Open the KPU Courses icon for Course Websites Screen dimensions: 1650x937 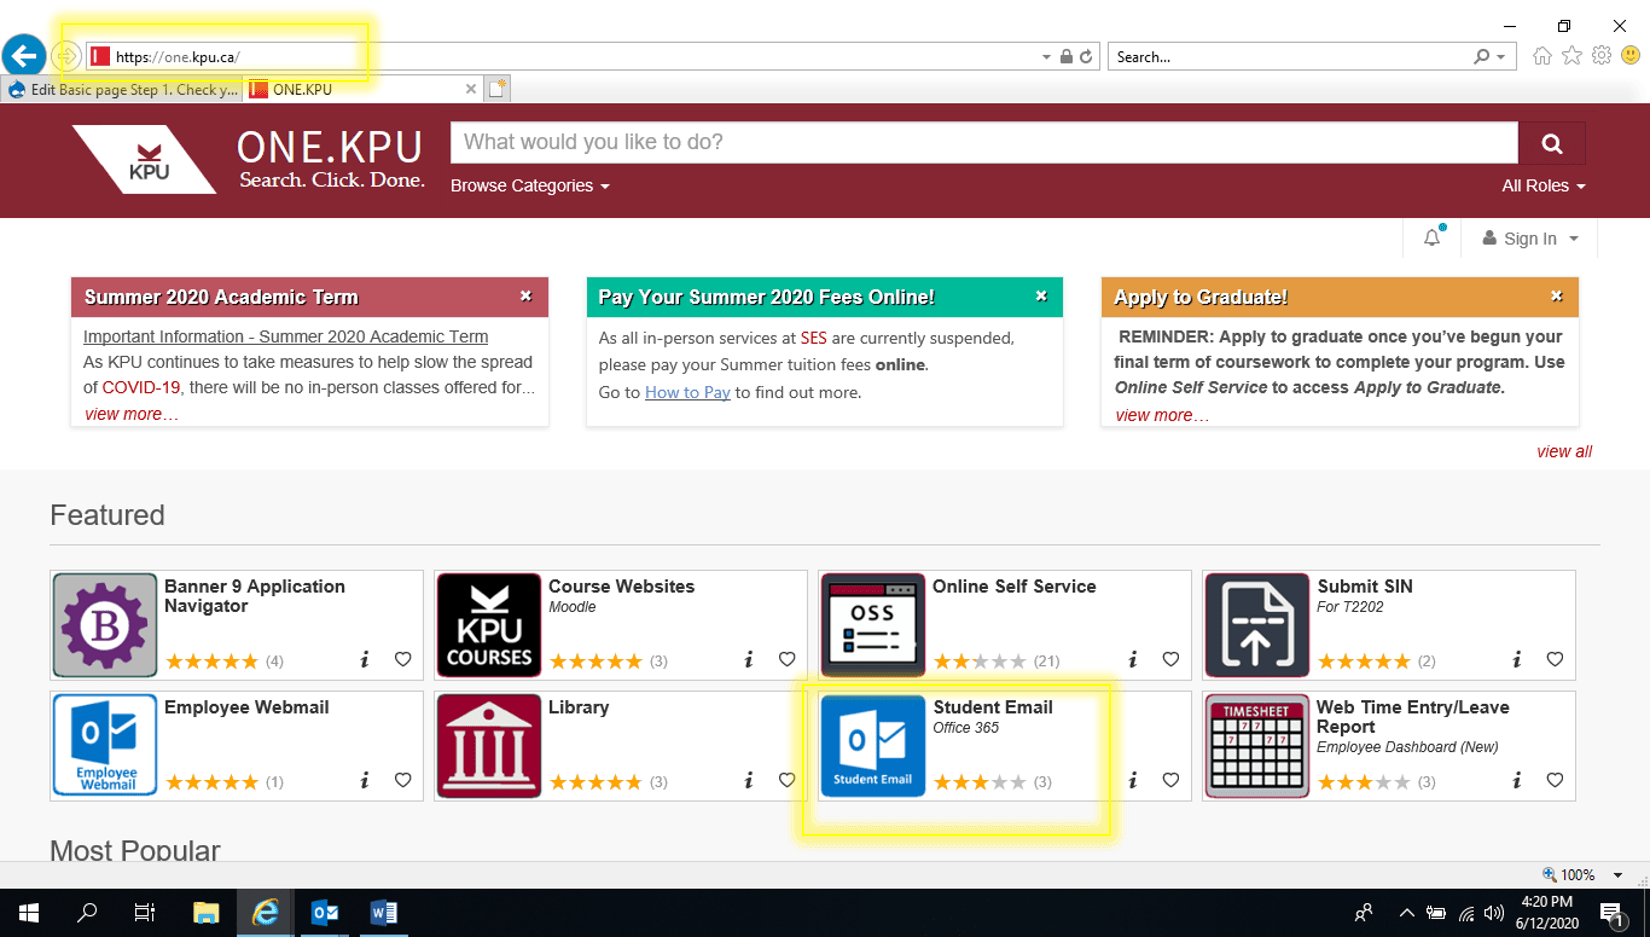tap(488, 624)
